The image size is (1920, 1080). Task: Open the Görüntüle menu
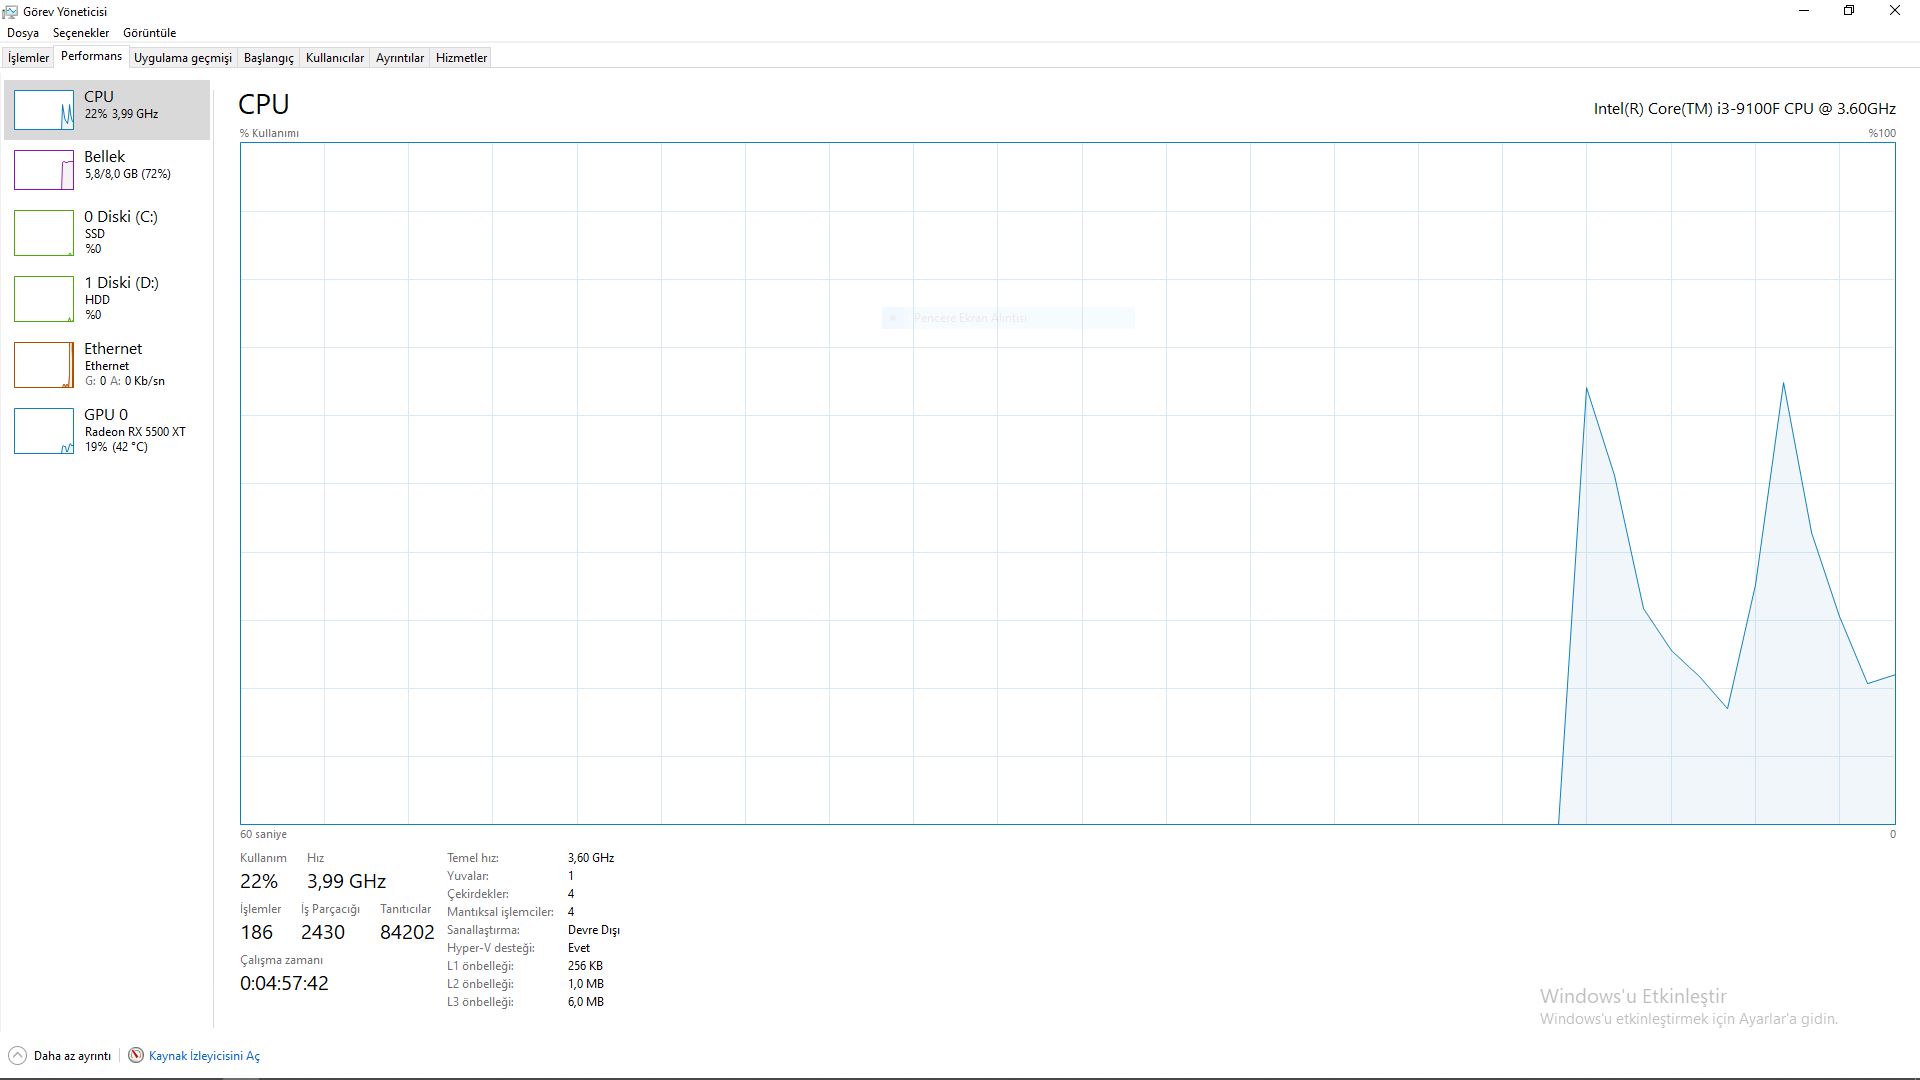tap(149, 33)
